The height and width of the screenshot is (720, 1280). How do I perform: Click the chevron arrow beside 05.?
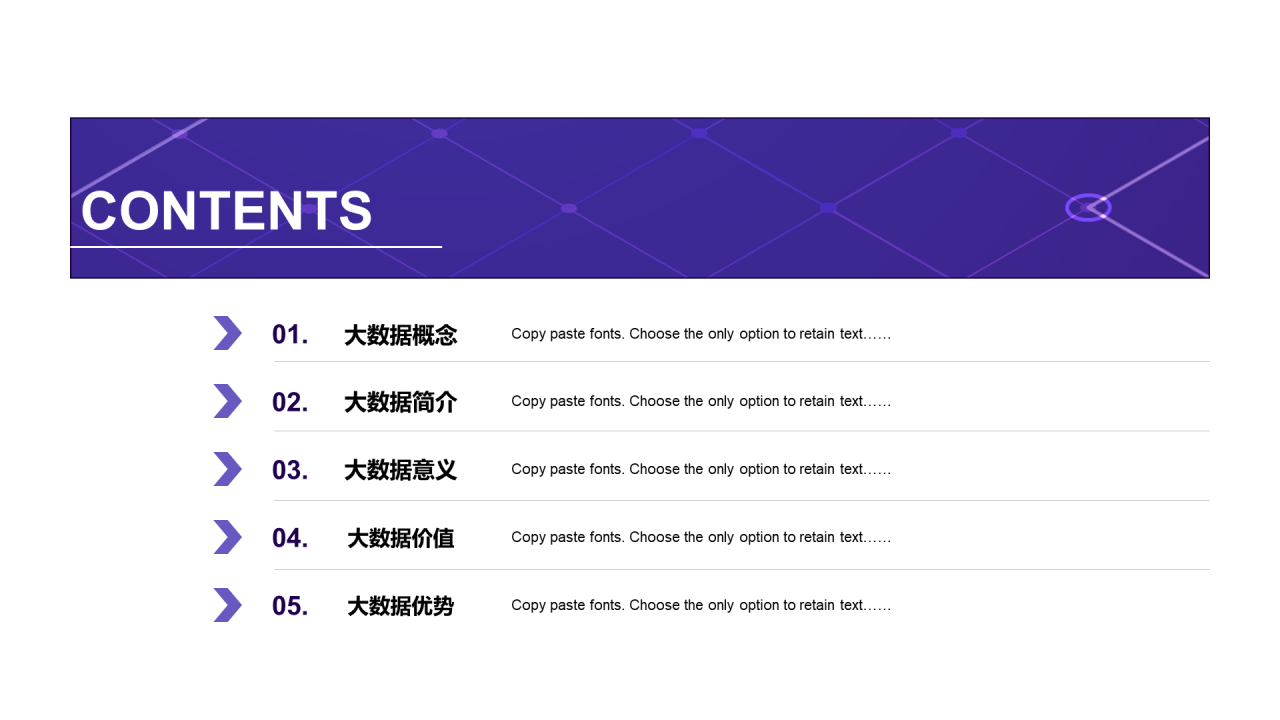click(x=228, y=605)
